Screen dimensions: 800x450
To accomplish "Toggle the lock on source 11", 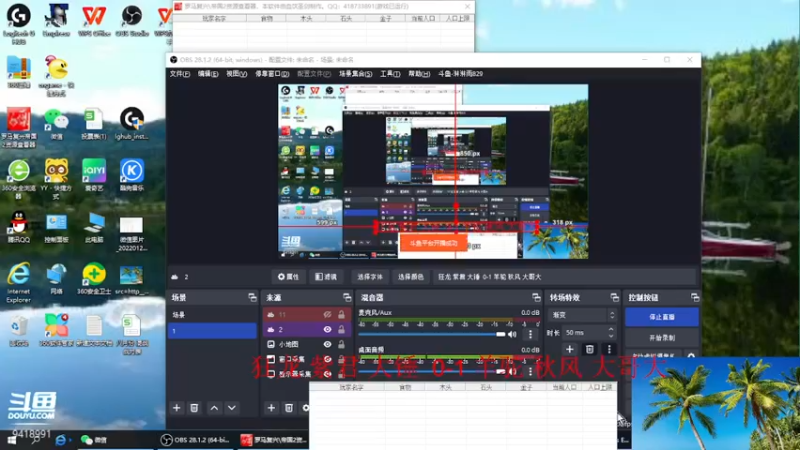I will pos(341,314).
